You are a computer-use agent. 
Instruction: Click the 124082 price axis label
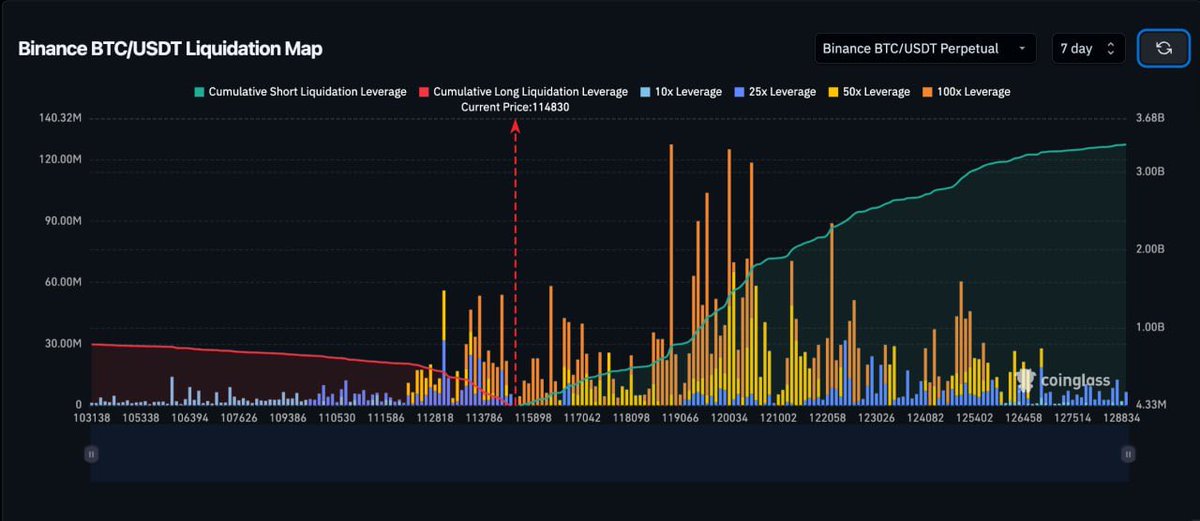point(925,419)
